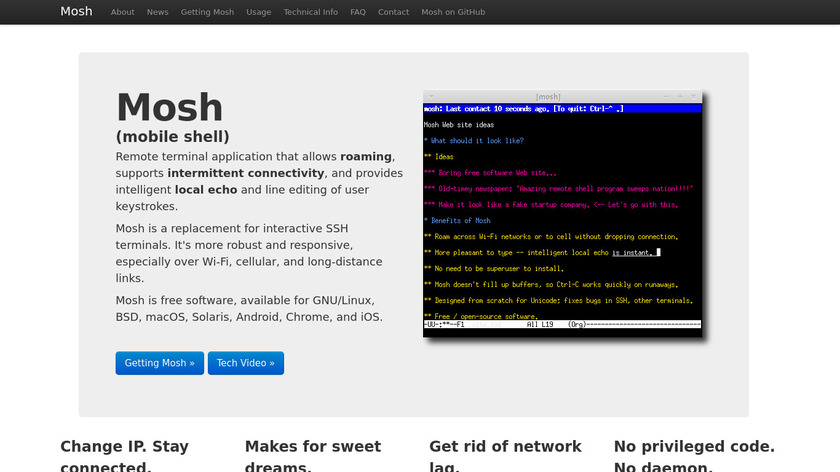Click the minimize dash in terminal titlebar image

tap(666, 96)
